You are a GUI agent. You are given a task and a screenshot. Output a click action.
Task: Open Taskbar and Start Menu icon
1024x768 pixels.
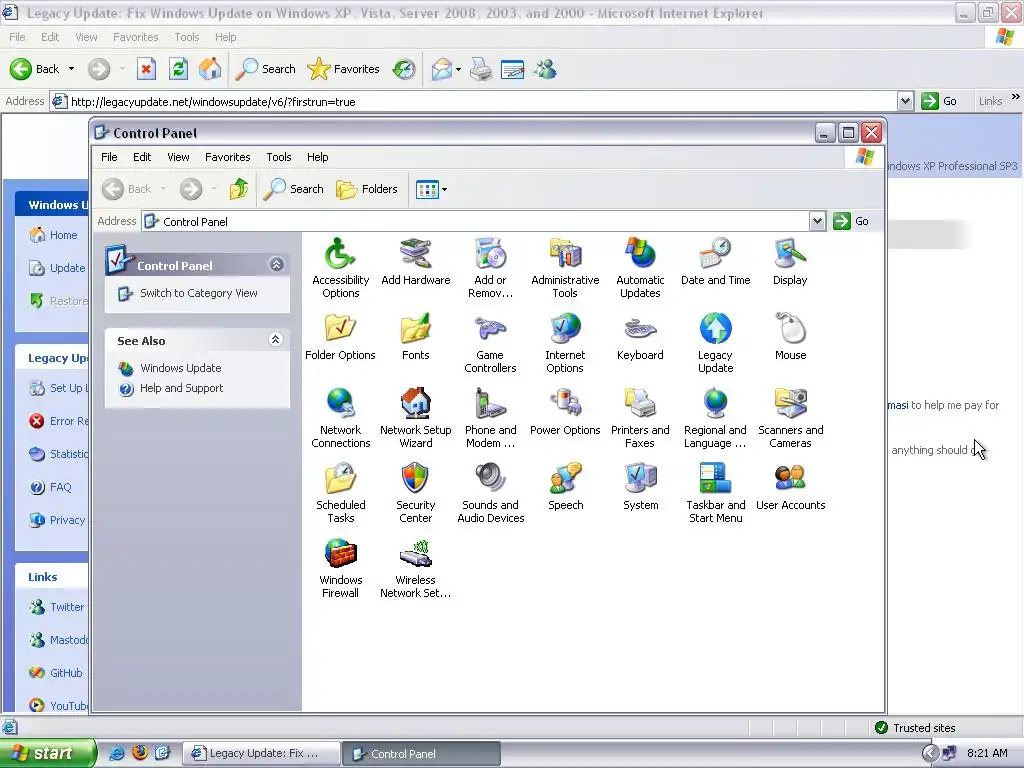pyautogui.click(x=715, y=493)
